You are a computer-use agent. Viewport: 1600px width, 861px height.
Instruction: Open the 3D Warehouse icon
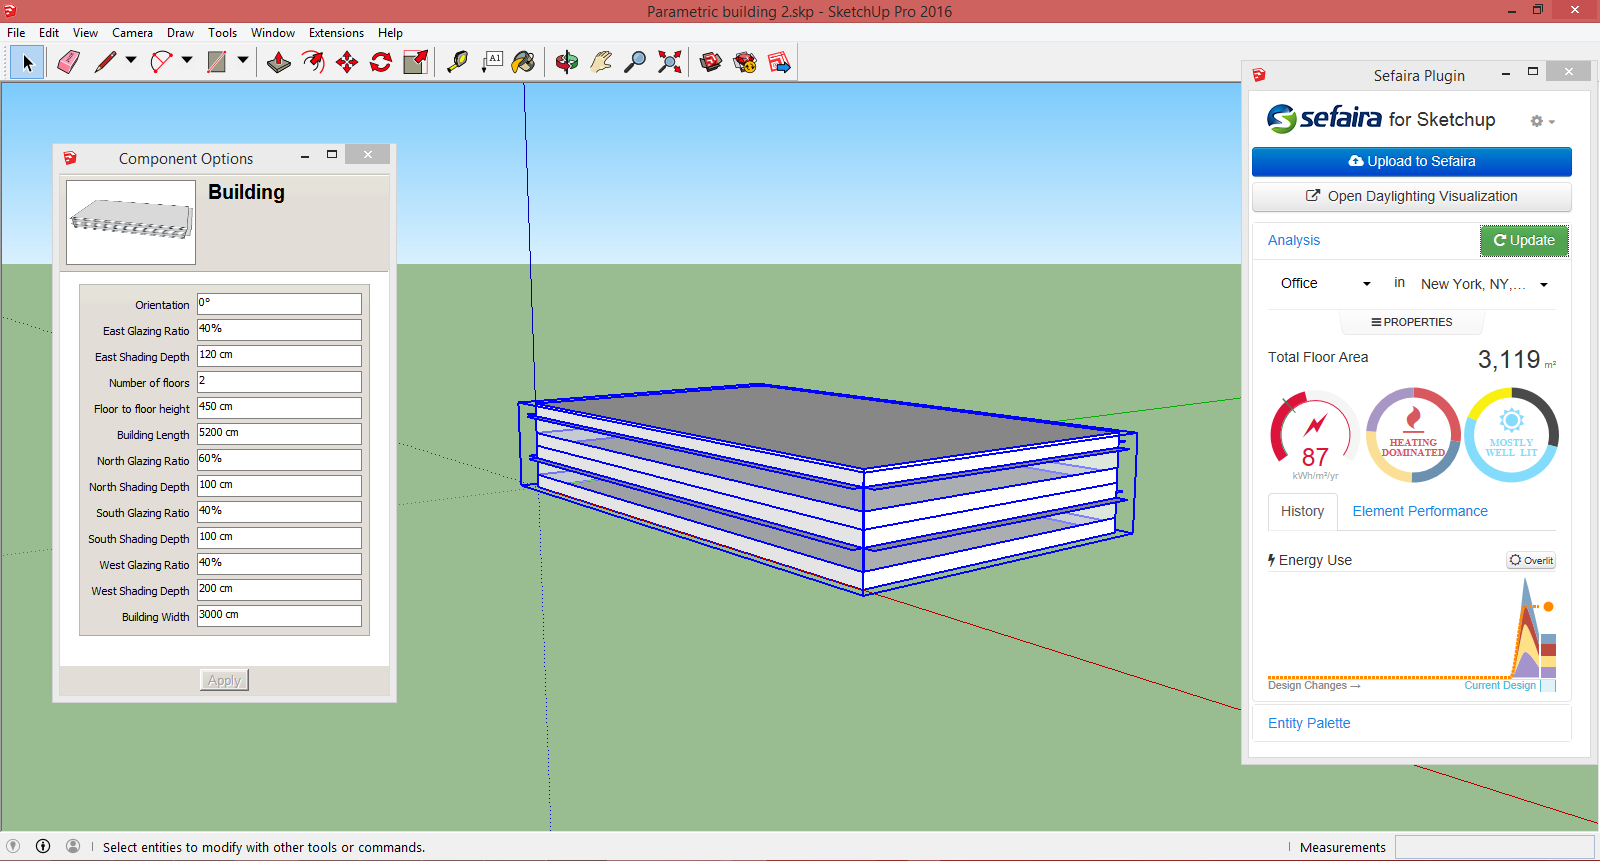click(711, 63)
